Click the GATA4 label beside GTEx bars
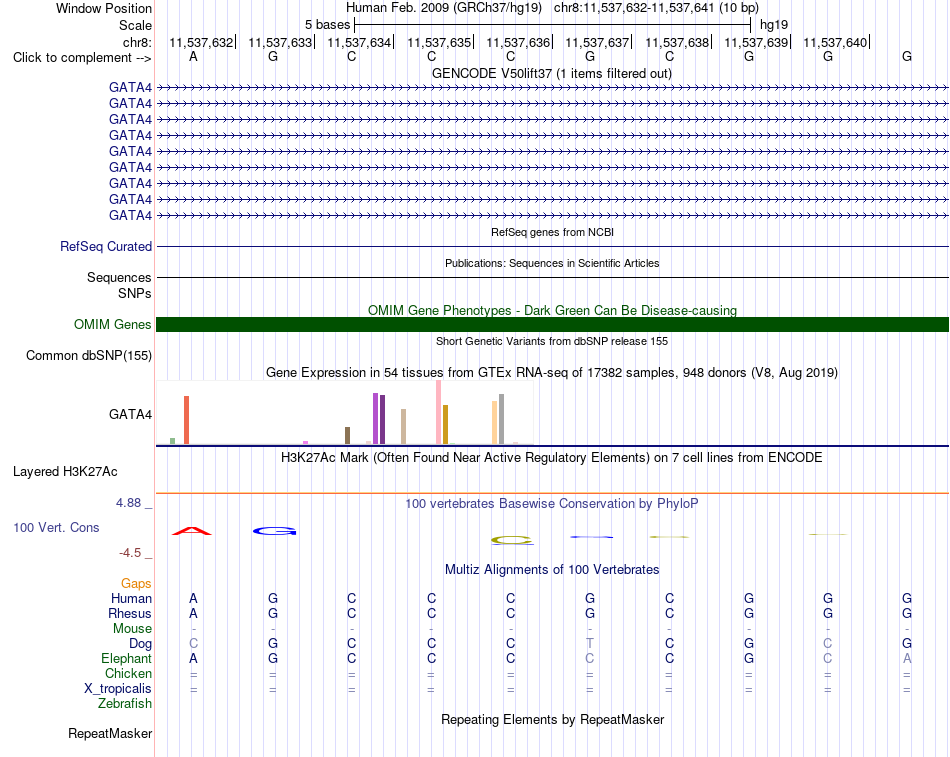 point(130,415)
